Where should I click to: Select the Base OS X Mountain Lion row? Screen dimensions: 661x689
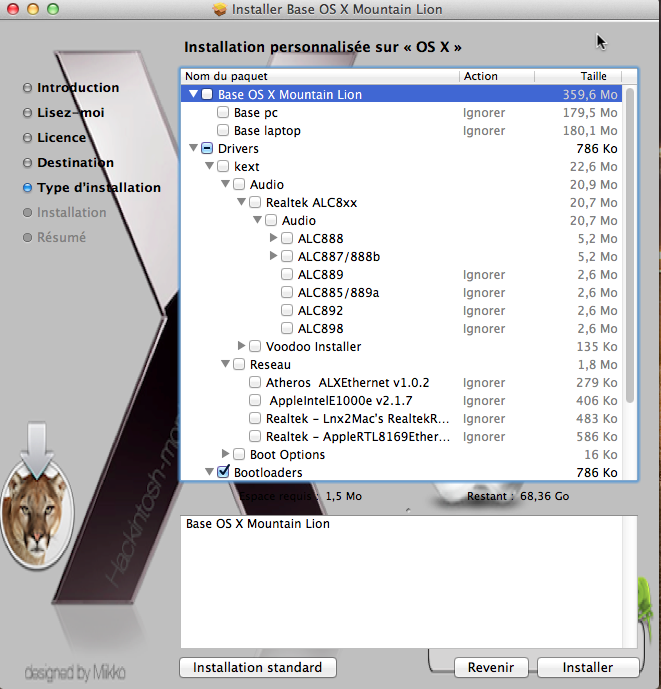(401, 94)
